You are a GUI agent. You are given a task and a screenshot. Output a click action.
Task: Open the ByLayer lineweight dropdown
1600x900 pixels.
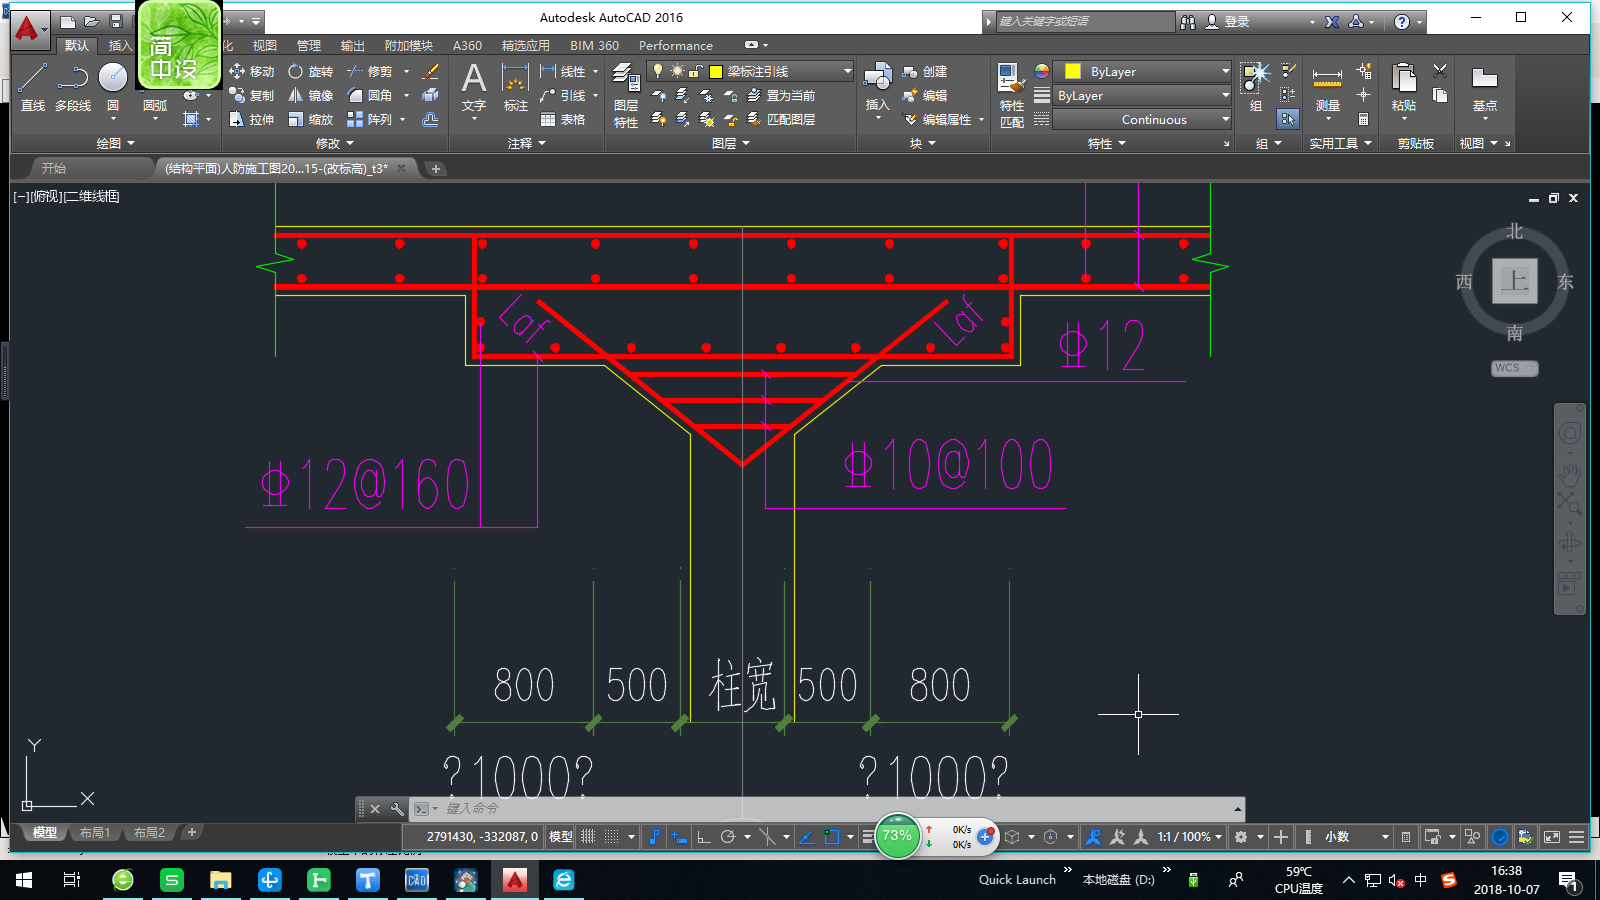(x=1144, y=95)
